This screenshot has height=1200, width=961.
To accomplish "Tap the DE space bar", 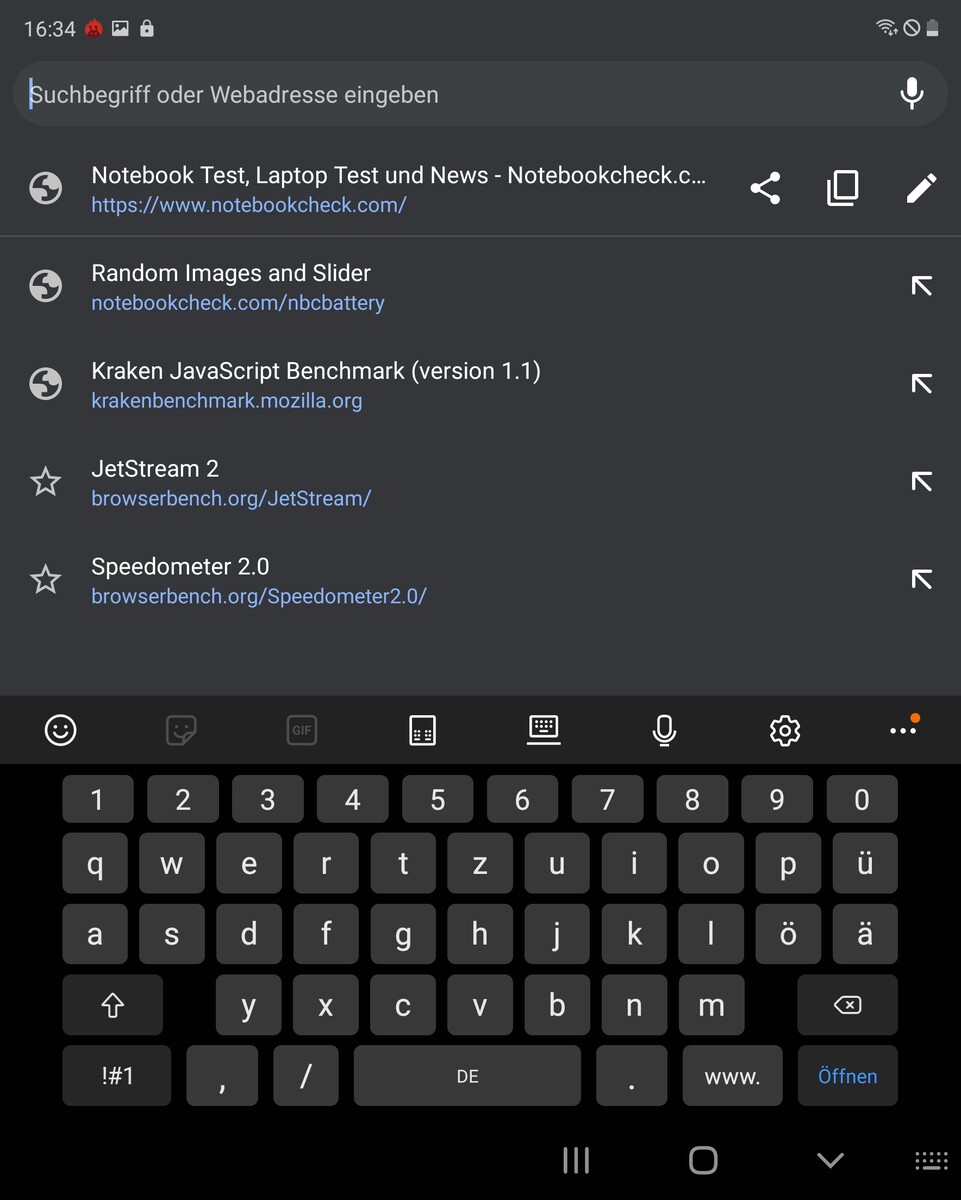I will 467,1076.
